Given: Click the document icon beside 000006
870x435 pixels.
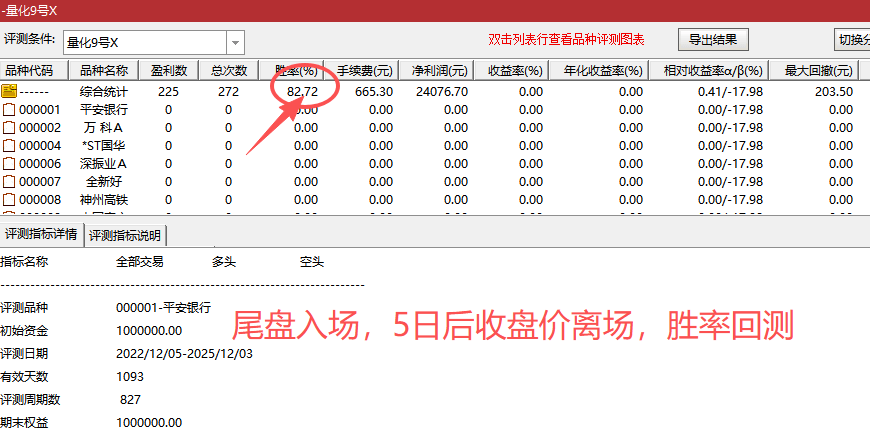Looking at the screenshot, I should 10,163.
